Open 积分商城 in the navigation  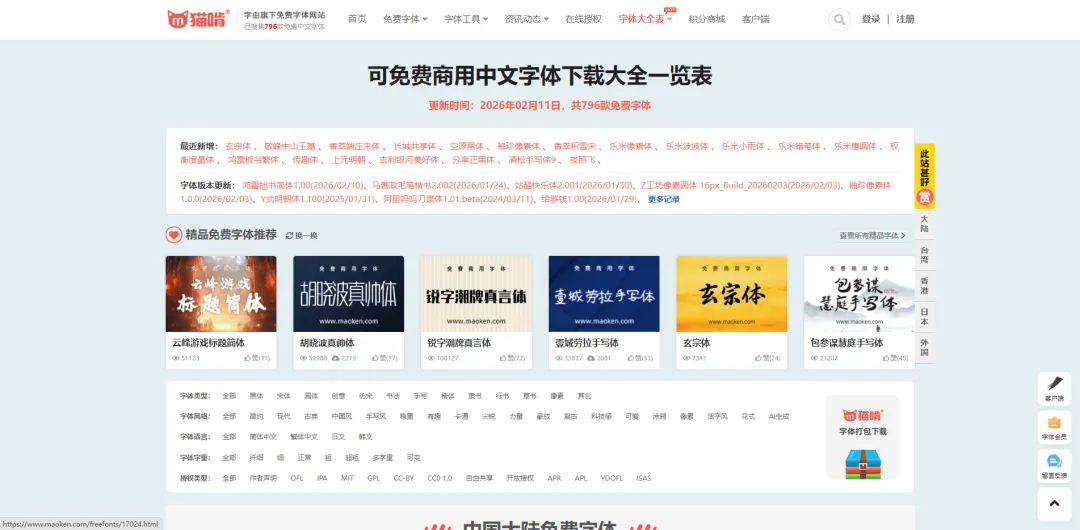click(707, 19)
